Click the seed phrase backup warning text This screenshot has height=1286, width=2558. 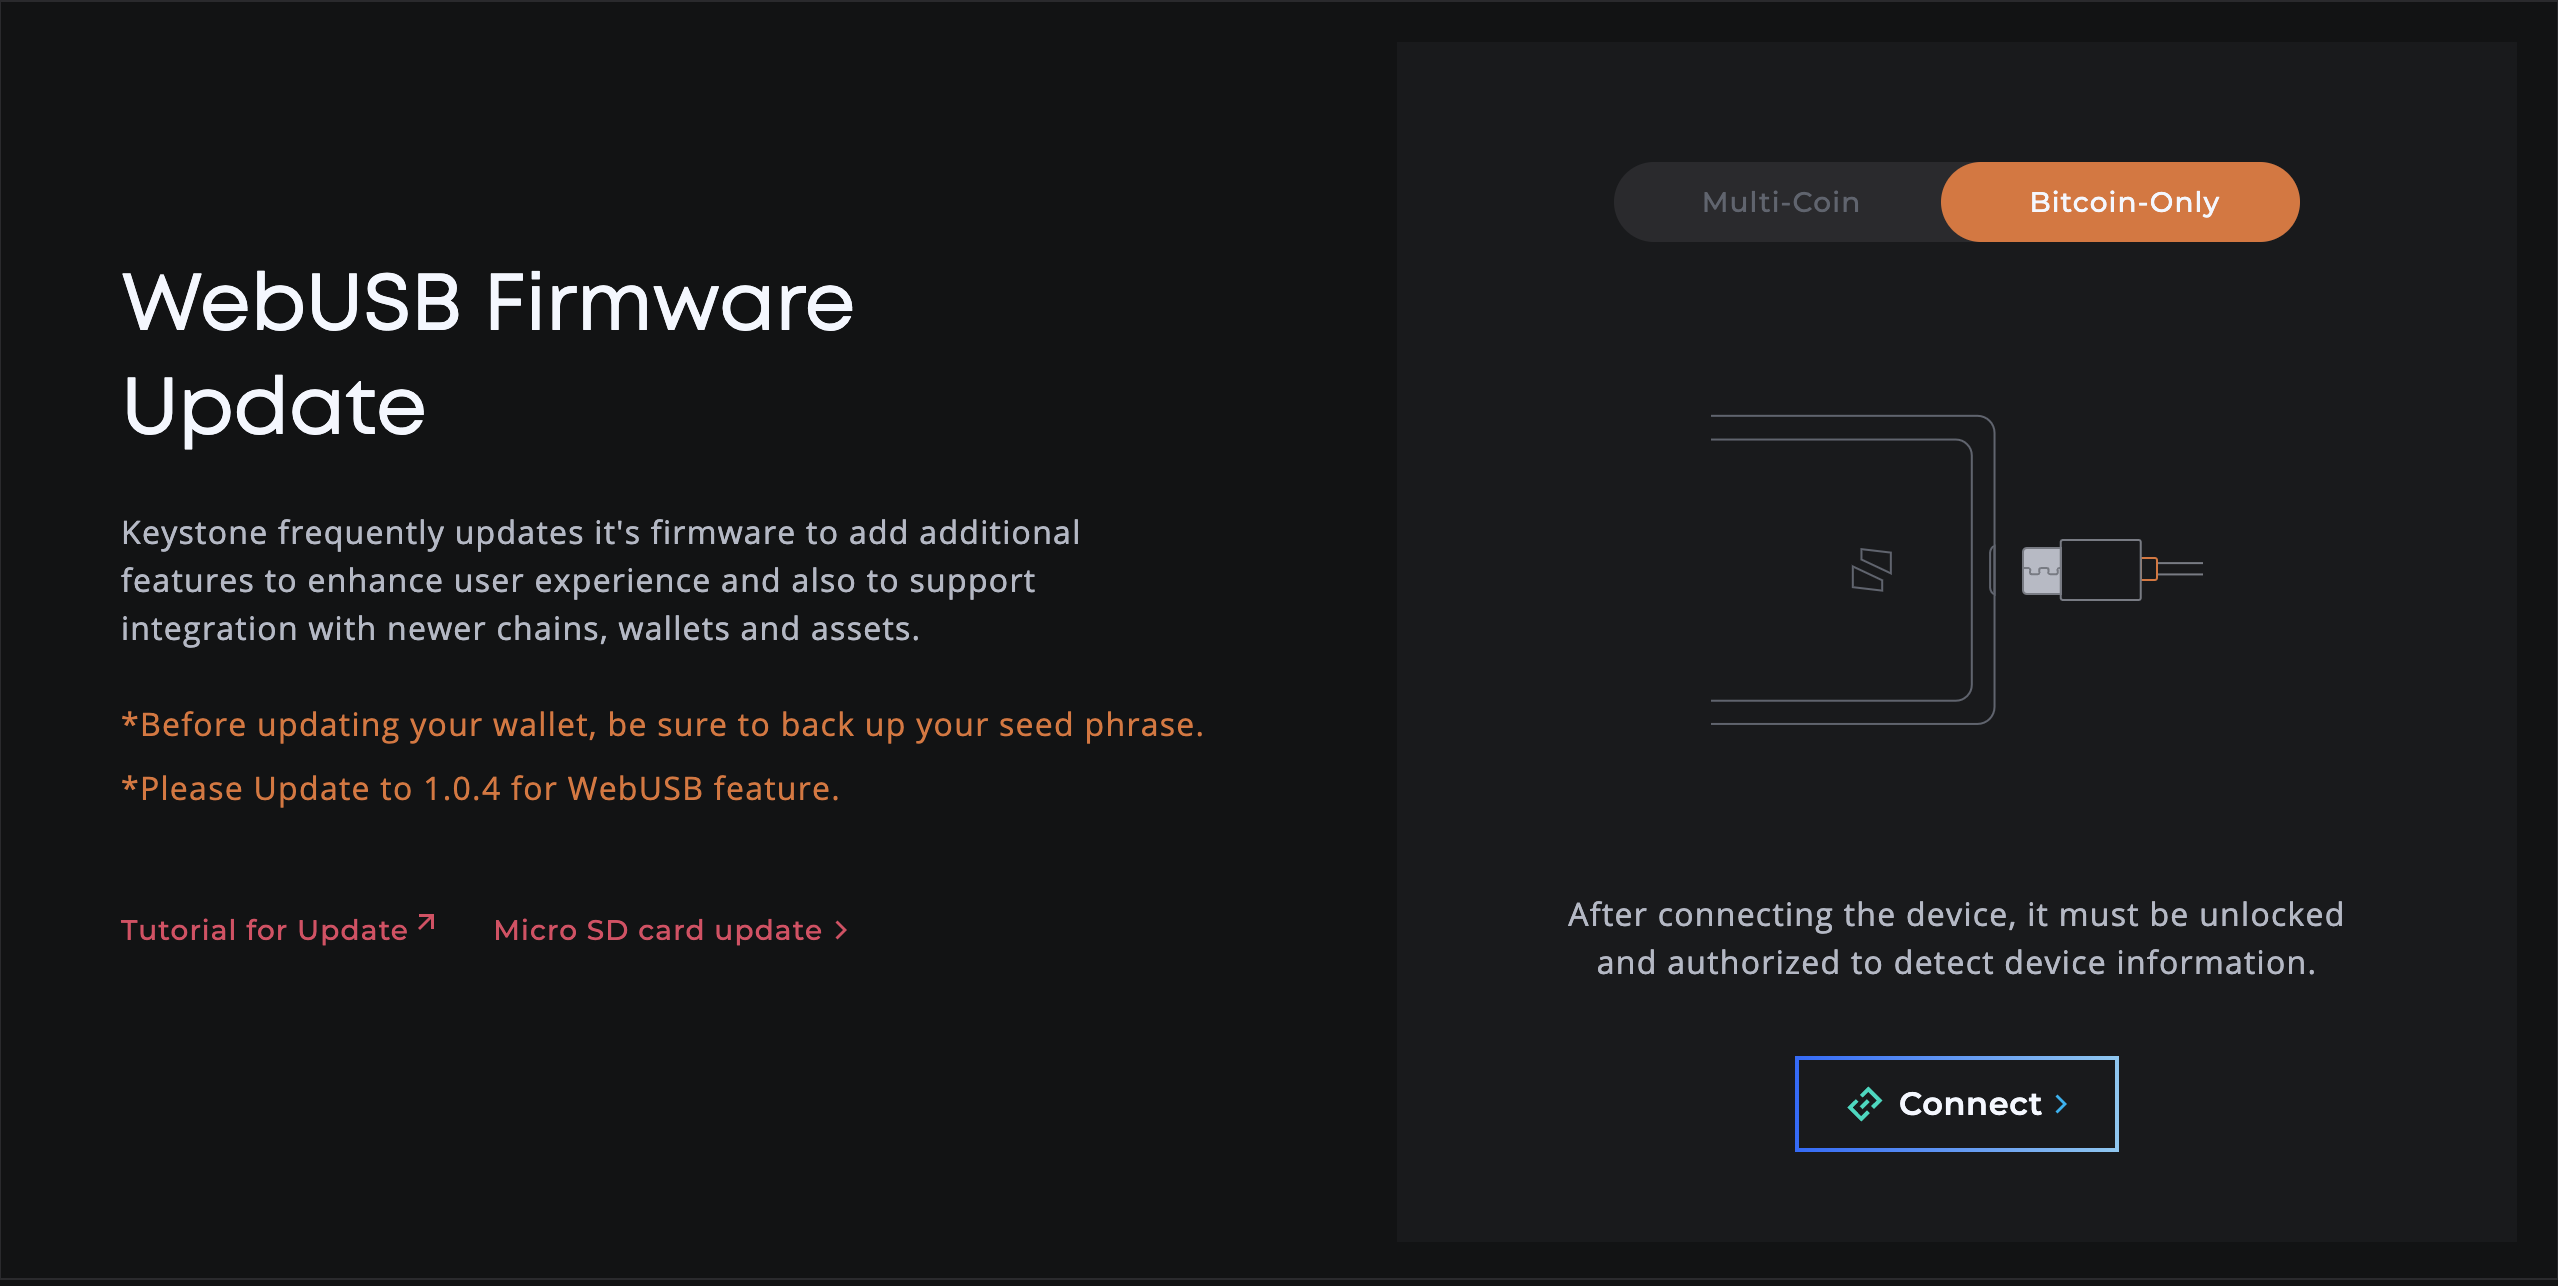[662, 724]
